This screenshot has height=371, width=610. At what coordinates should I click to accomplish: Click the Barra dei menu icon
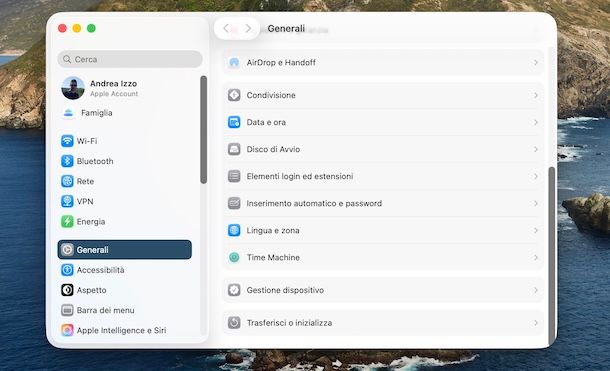[67, 310]
